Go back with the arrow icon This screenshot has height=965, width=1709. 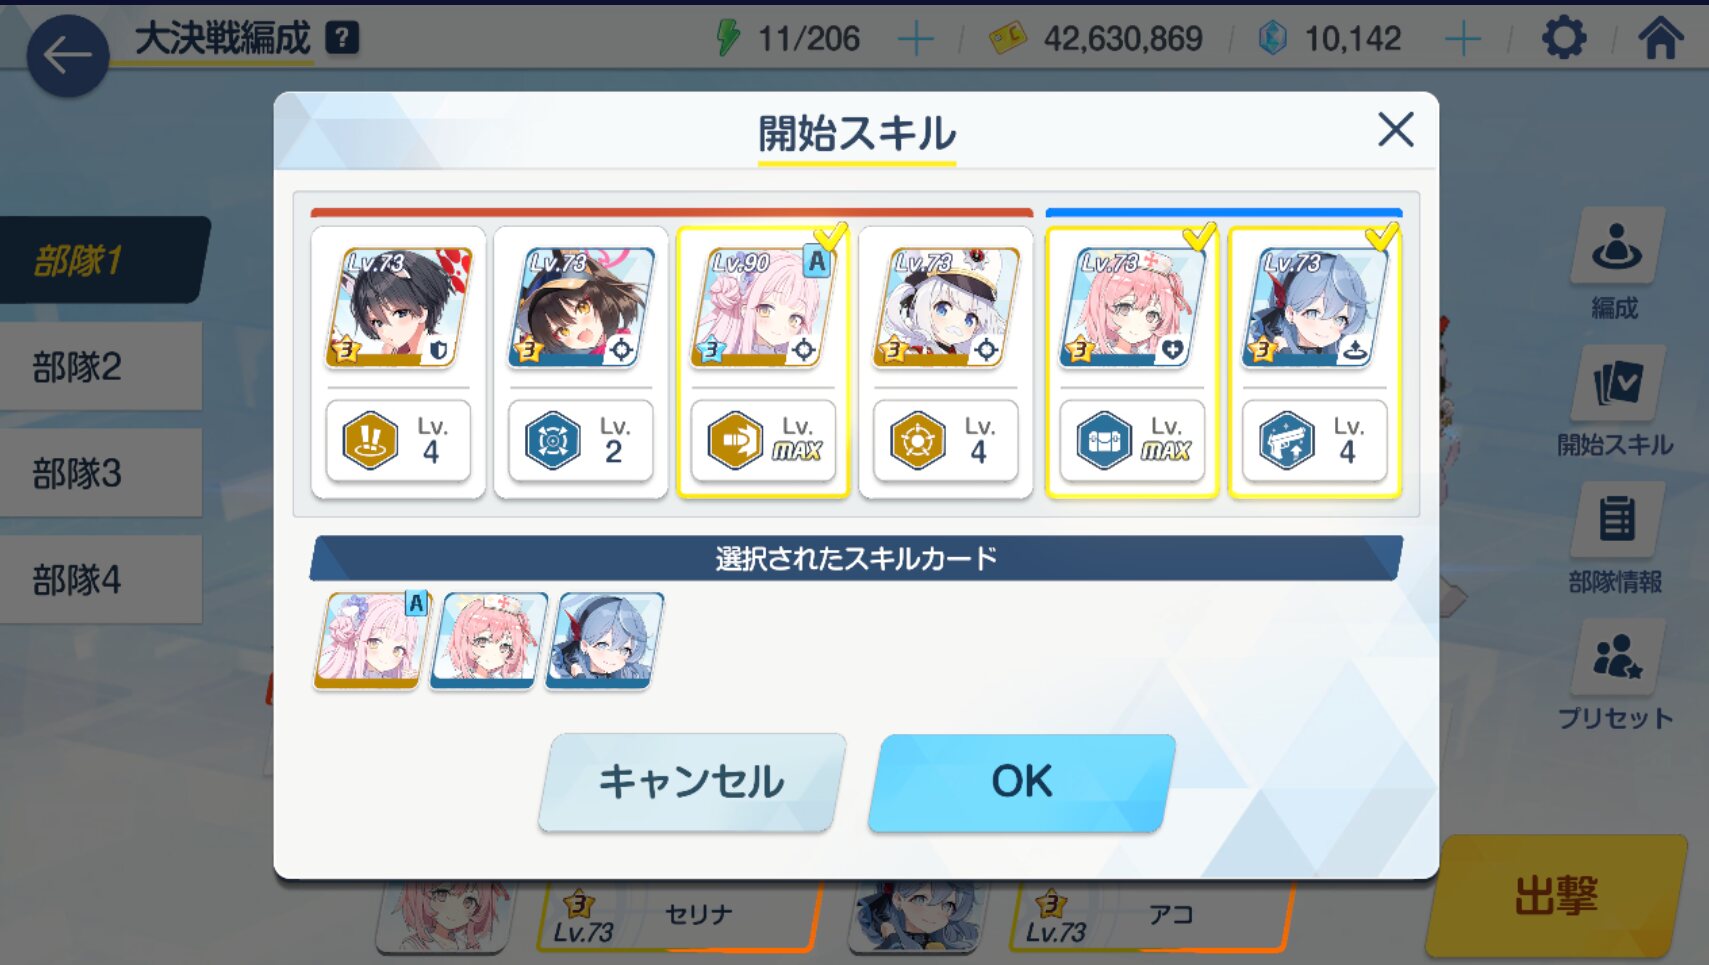tap(67, 55)
